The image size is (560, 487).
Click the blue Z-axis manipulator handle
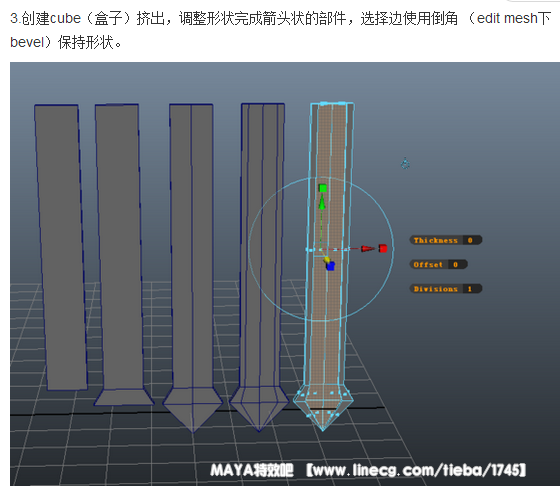point(331,266)
